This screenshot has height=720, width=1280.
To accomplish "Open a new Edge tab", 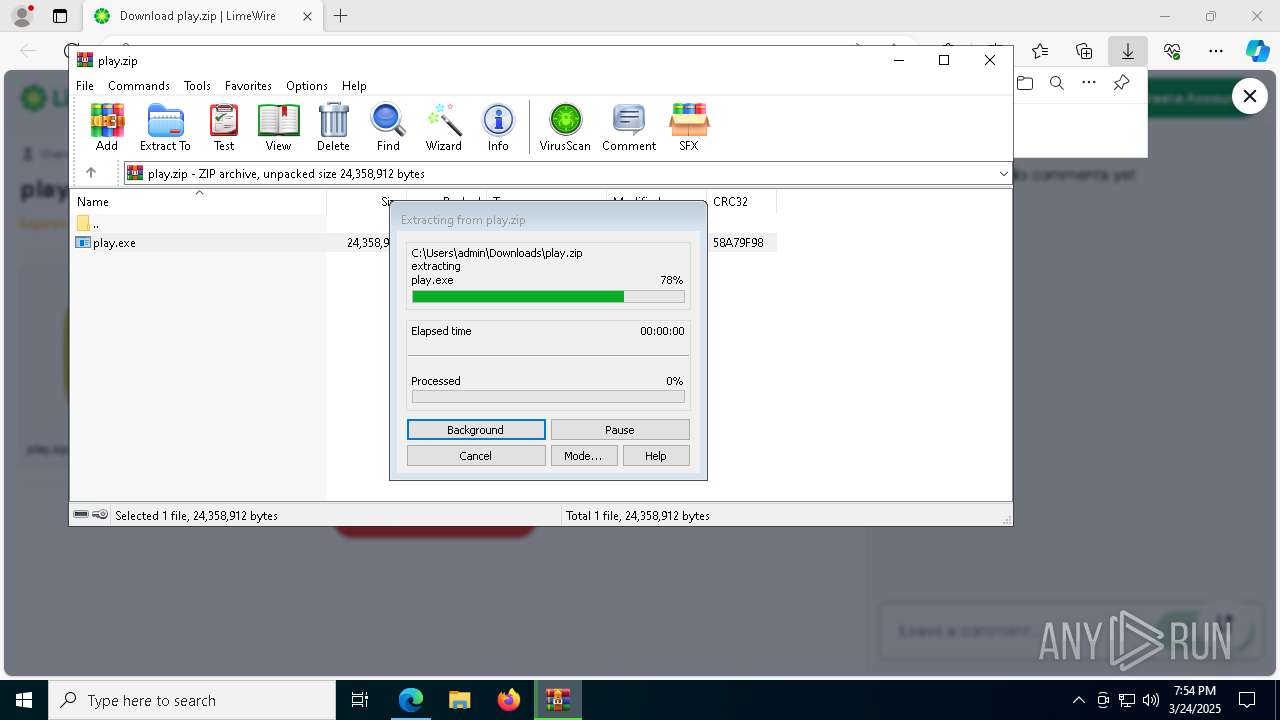I will pos(341,16).
